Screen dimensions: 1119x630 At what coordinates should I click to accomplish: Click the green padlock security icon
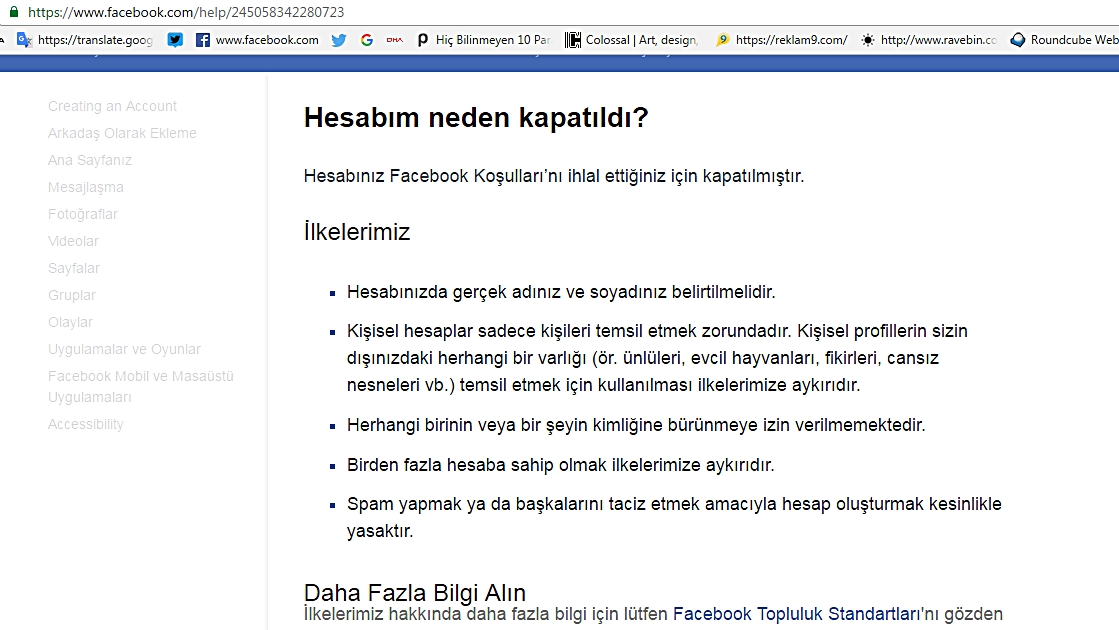14,11
